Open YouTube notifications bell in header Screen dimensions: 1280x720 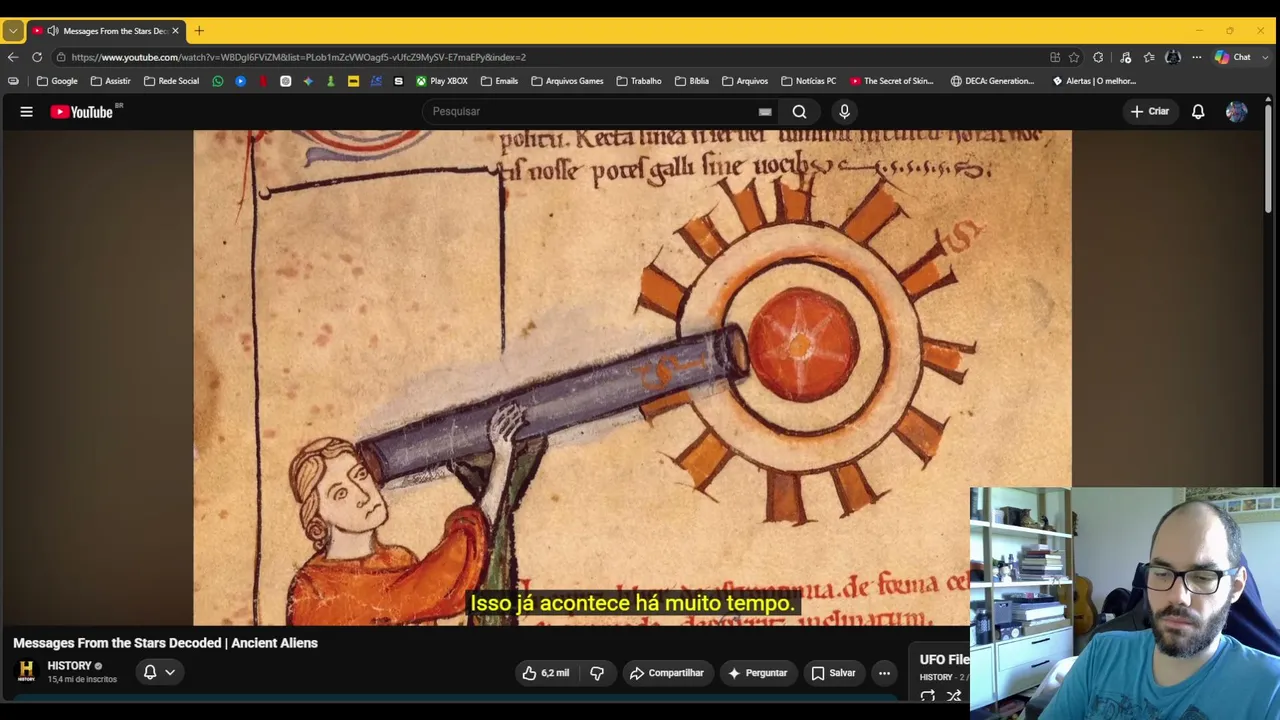(1198, 112)
